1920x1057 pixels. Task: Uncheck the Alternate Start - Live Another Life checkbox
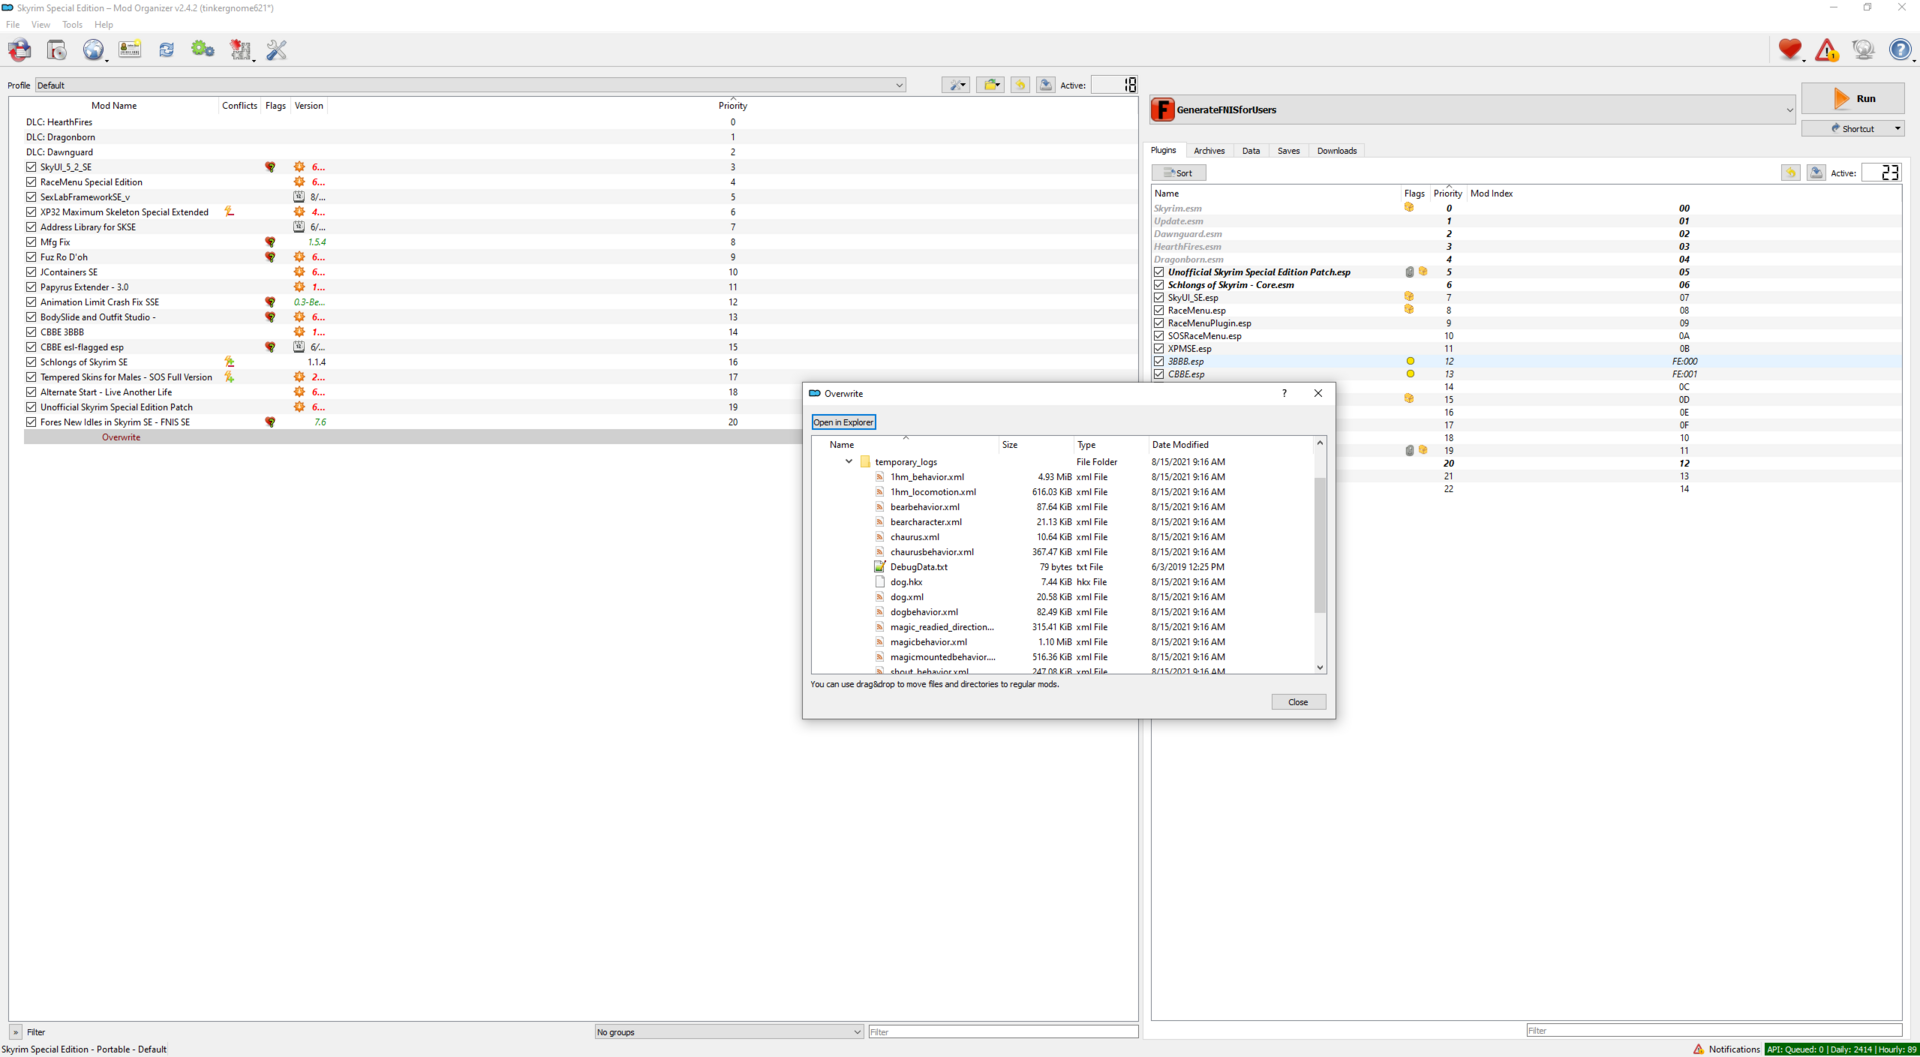click(x=31, y=392)
